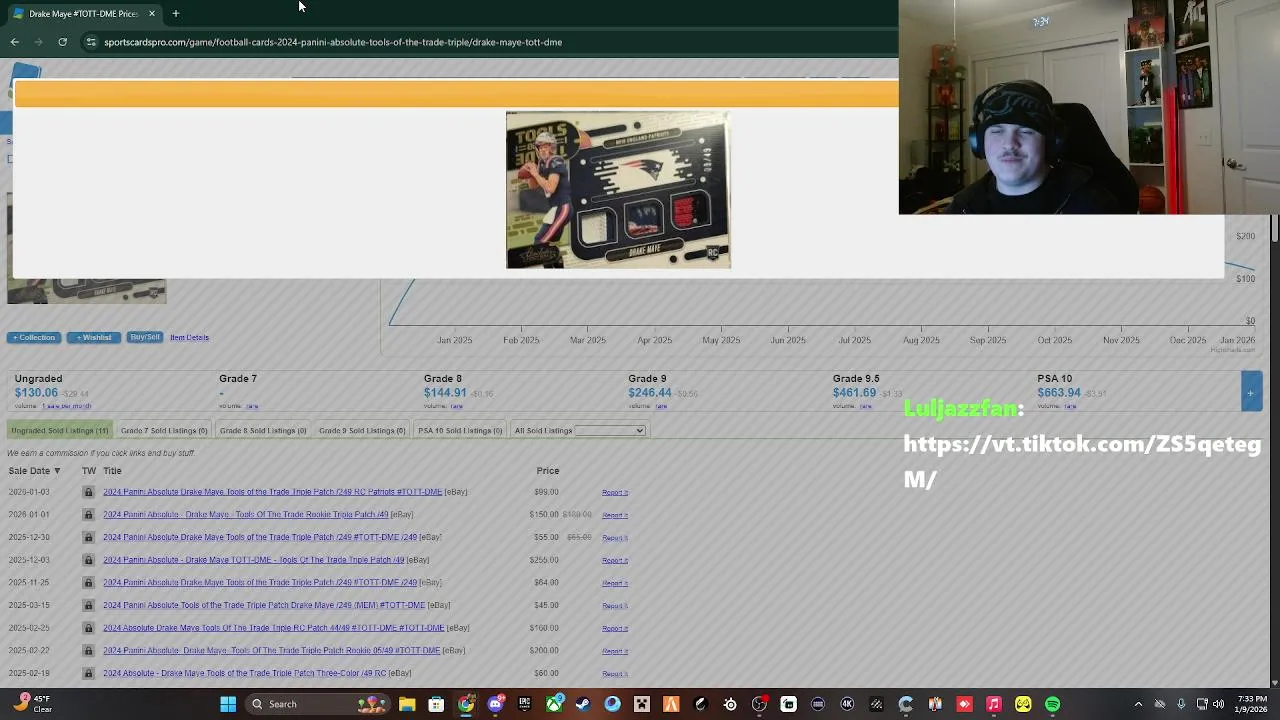Viewport: 1280px width, 720px height.
Task: Open Microsoft Store from the taskbar
Action: [x=436, y=704]
